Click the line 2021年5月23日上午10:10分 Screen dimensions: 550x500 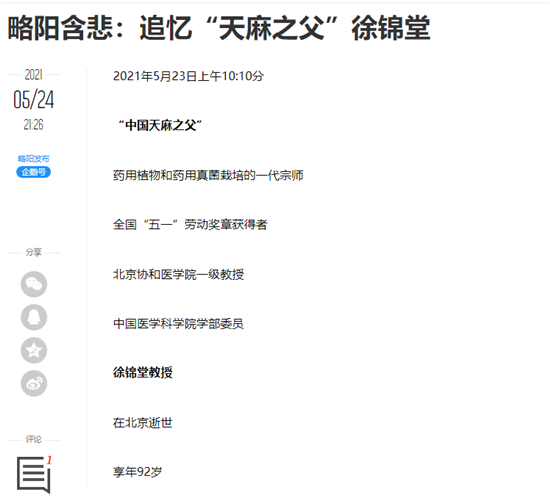188,76
